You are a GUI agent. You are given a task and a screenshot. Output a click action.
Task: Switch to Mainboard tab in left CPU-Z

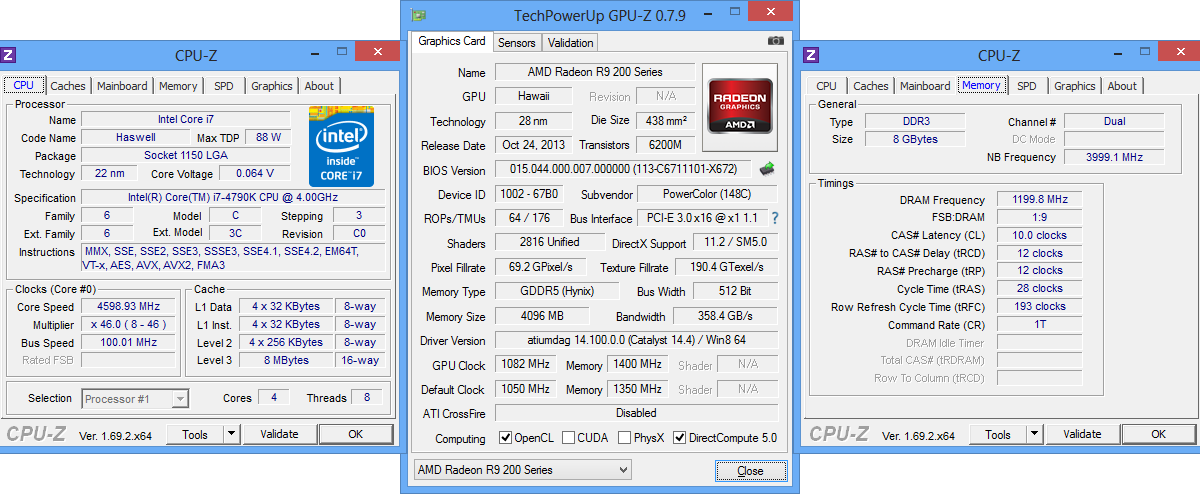(x=122, y=86)
